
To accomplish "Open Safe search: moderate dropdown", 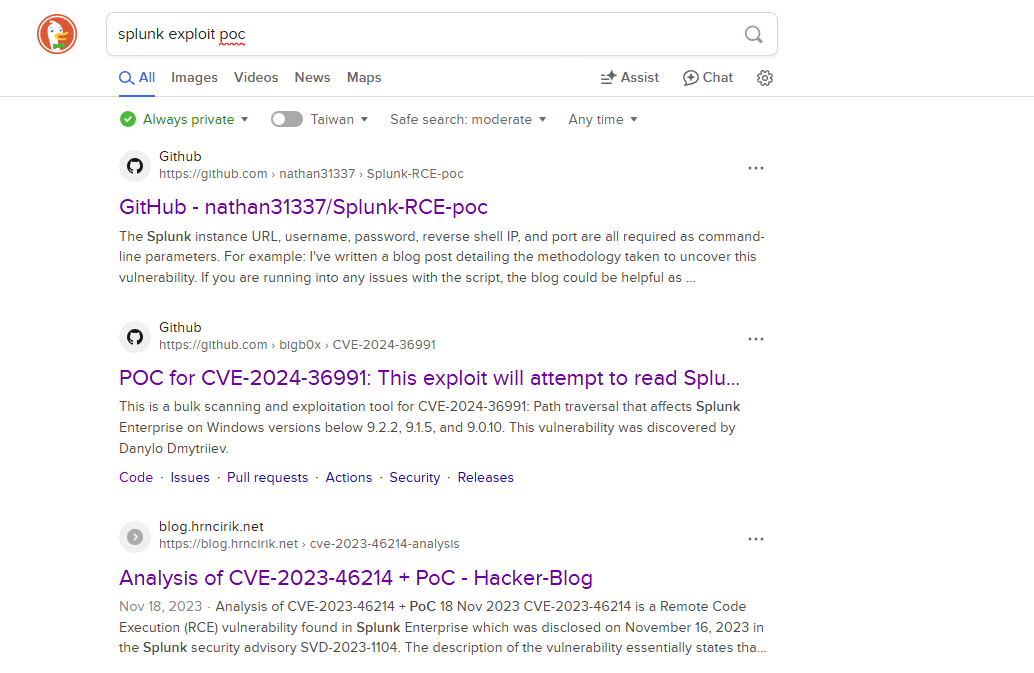I will 468,119.
